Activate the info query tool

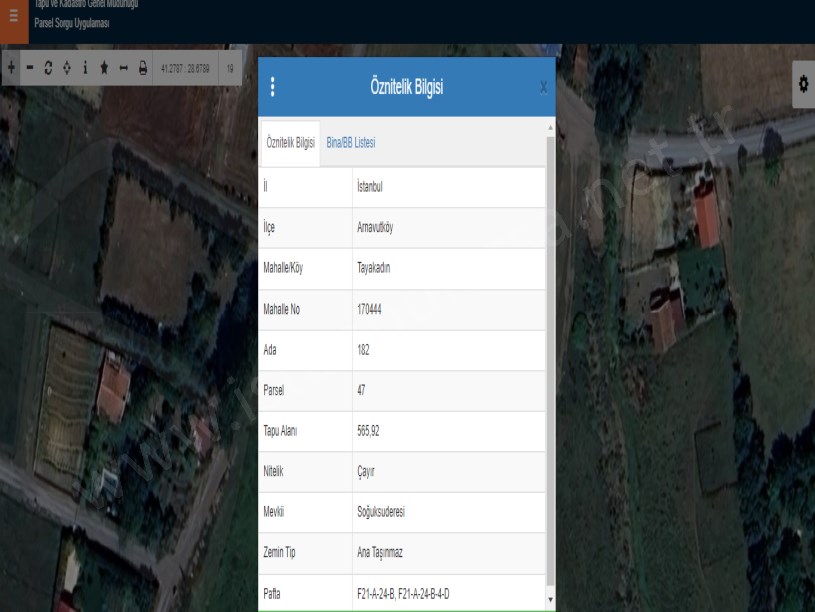[85, 68]
